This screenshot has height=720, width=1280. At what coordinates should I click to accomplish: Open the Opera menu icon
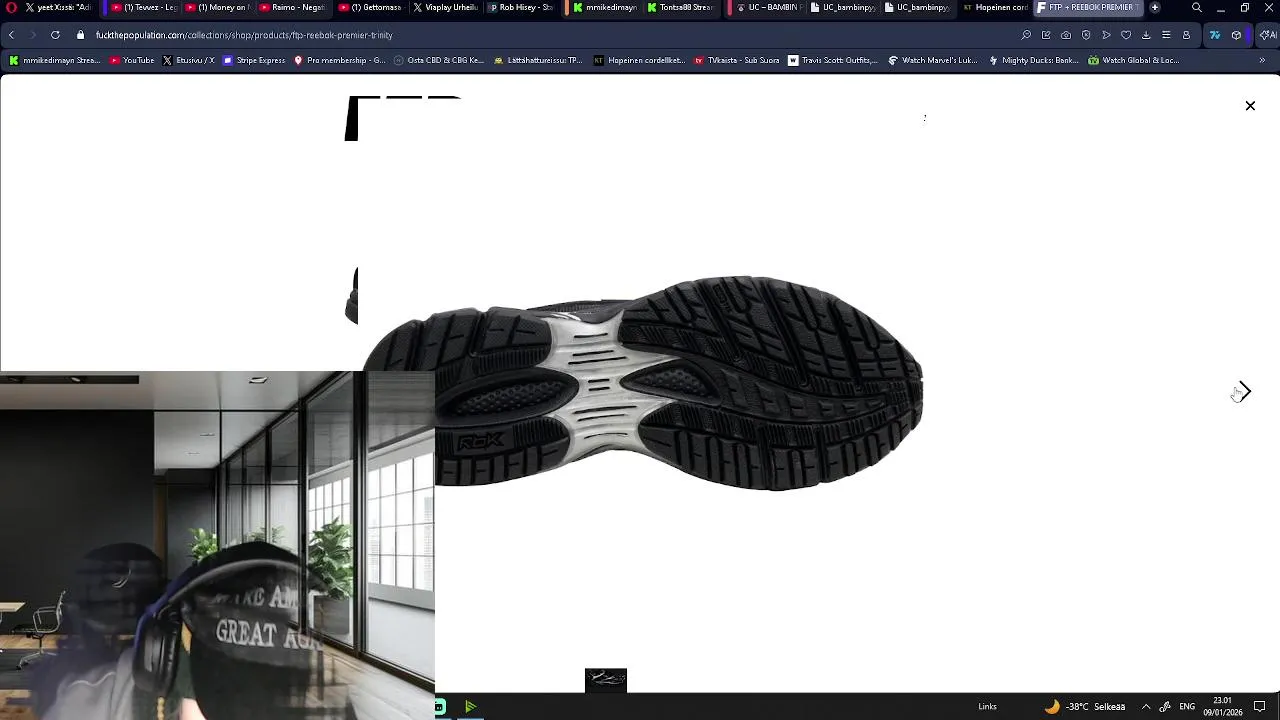11,7
